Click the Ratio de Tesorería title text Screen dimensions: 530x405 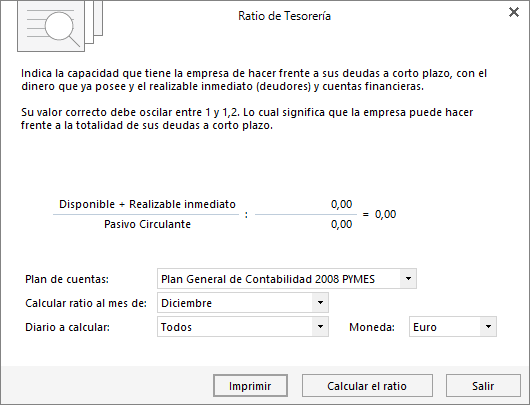pos(284,16)
